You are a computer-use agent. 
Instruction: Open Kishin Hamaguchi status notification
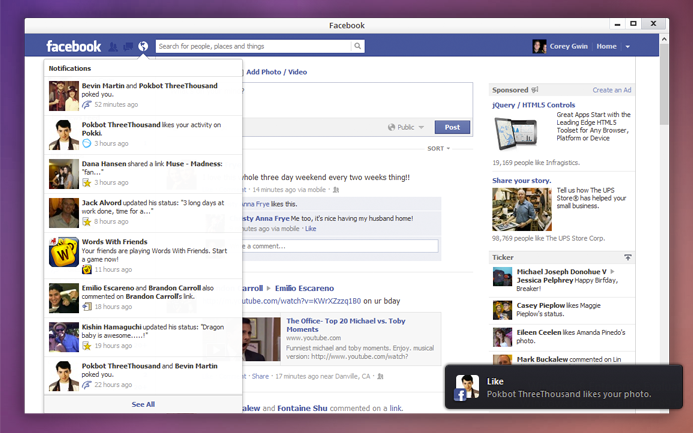click(x=143, y=337)
